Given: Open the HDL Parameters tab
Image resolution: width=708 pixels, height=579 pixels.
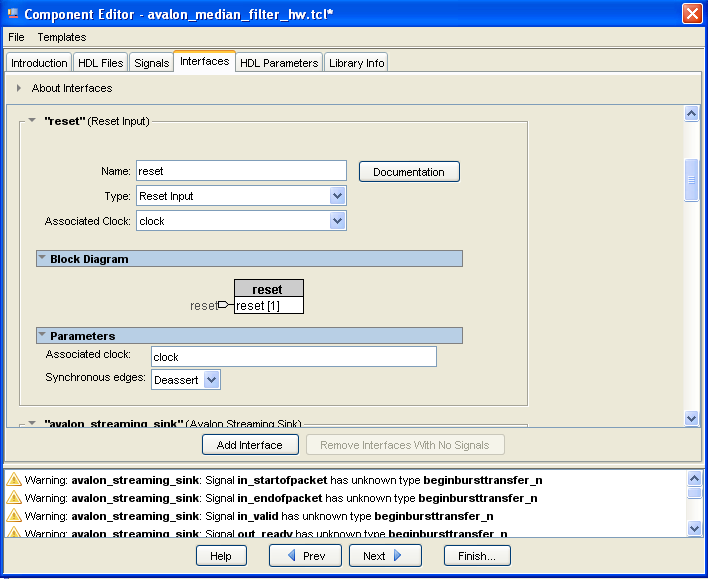Looking at the screenshot, I should click(x=279, y=63).
